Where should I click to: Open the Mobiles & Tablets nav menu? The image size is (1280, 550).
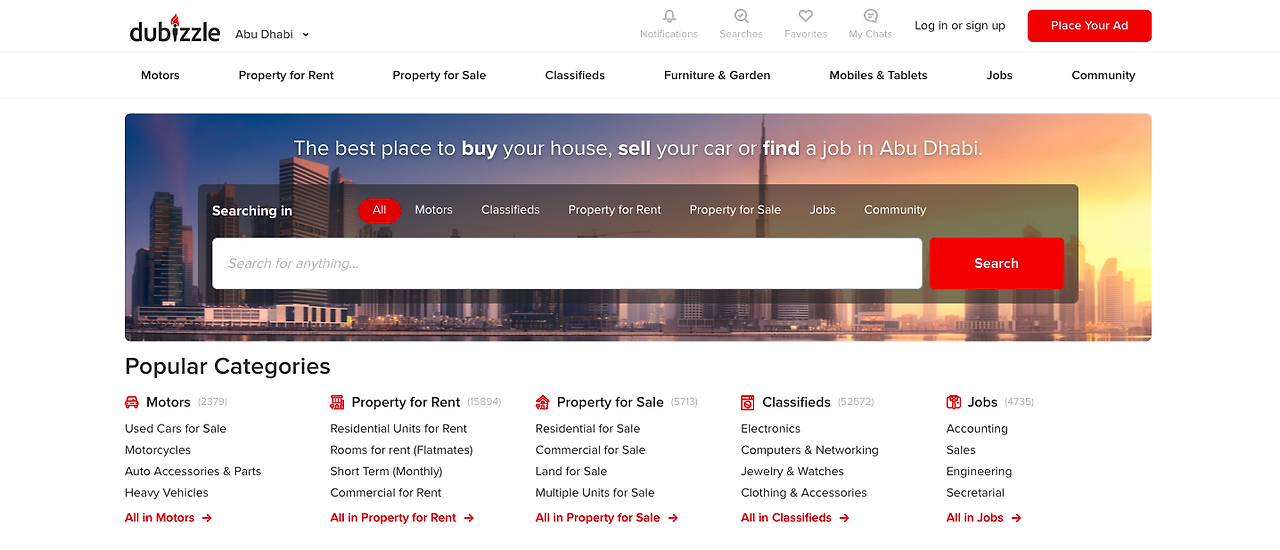(878, 75)
